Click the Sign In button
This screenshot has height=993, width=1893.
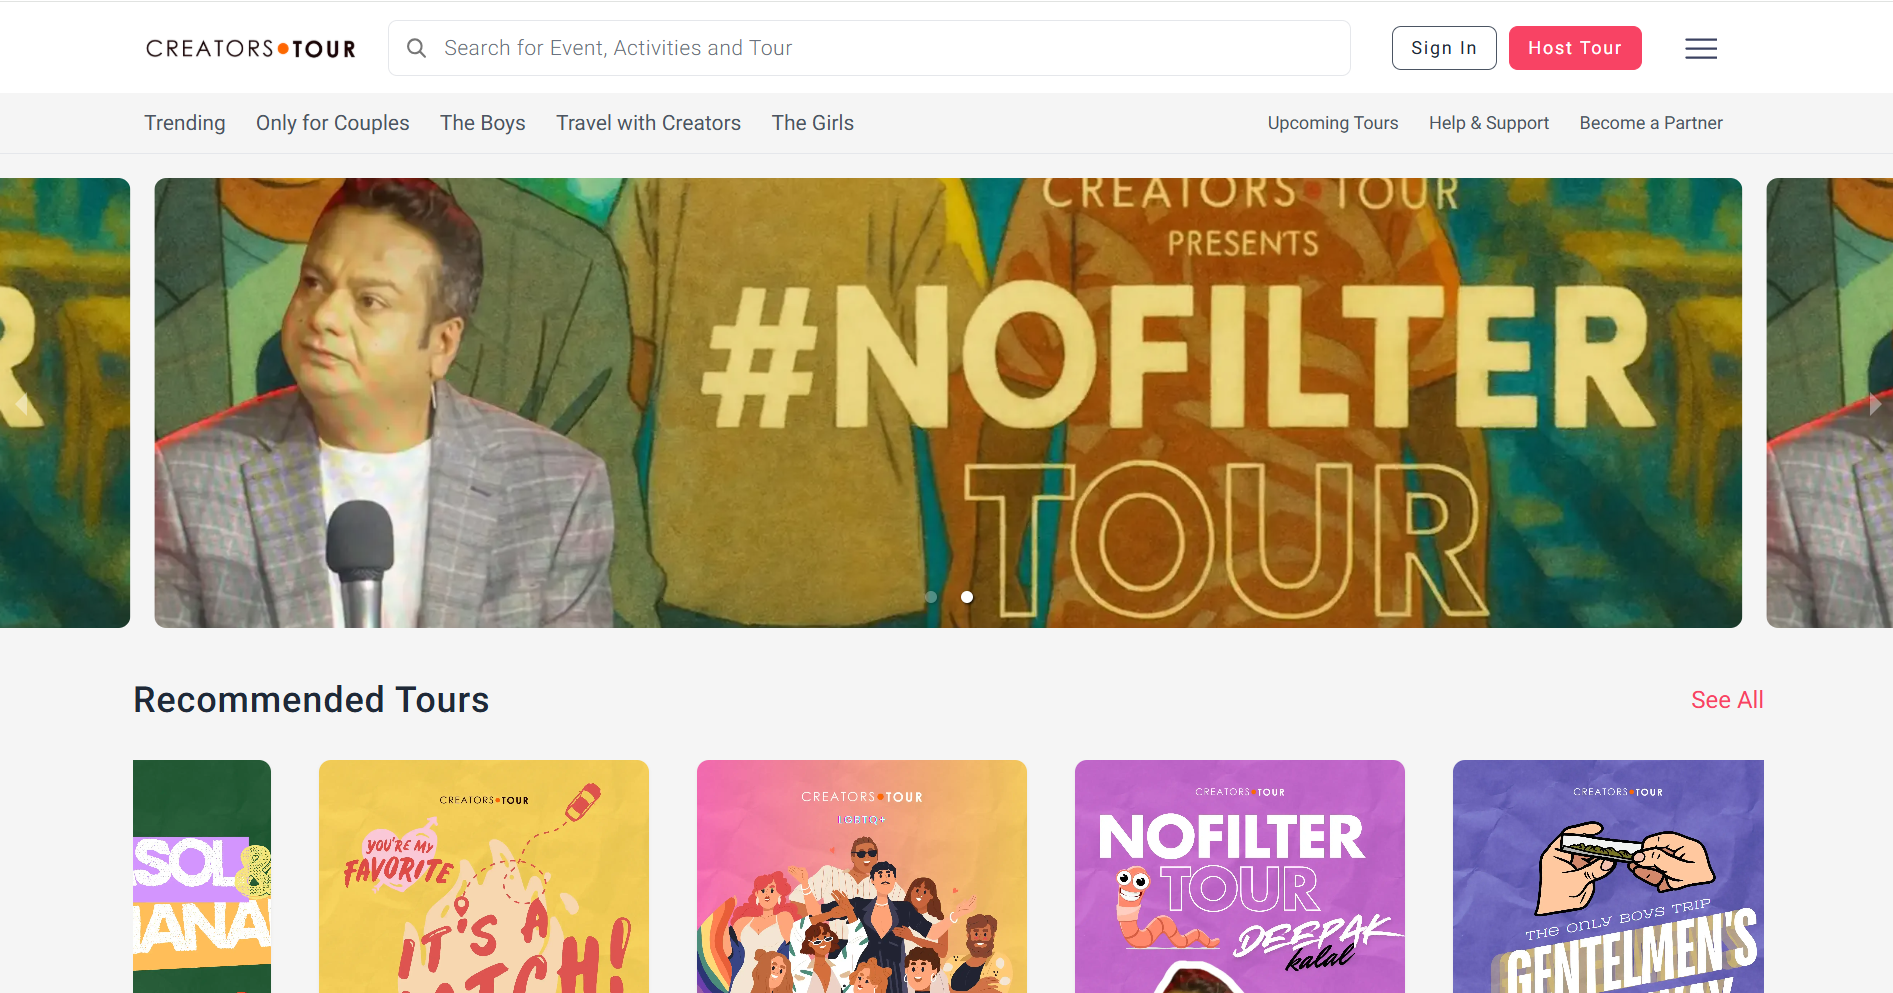(x=1443, y=48)
